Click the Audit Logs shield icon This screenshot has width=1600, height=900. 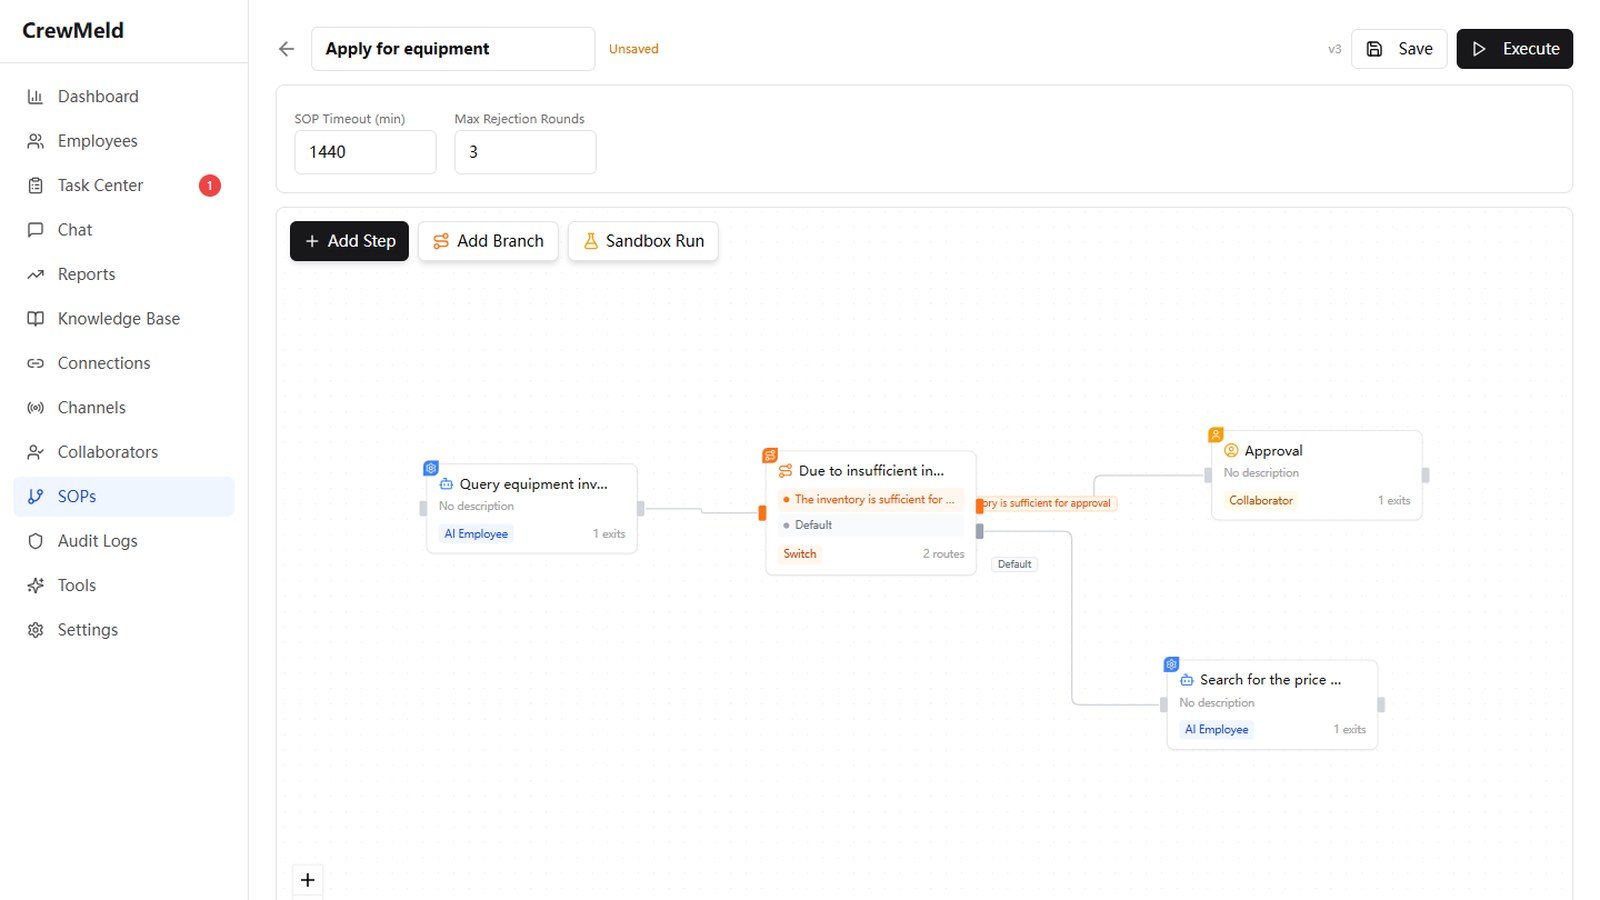35,541
